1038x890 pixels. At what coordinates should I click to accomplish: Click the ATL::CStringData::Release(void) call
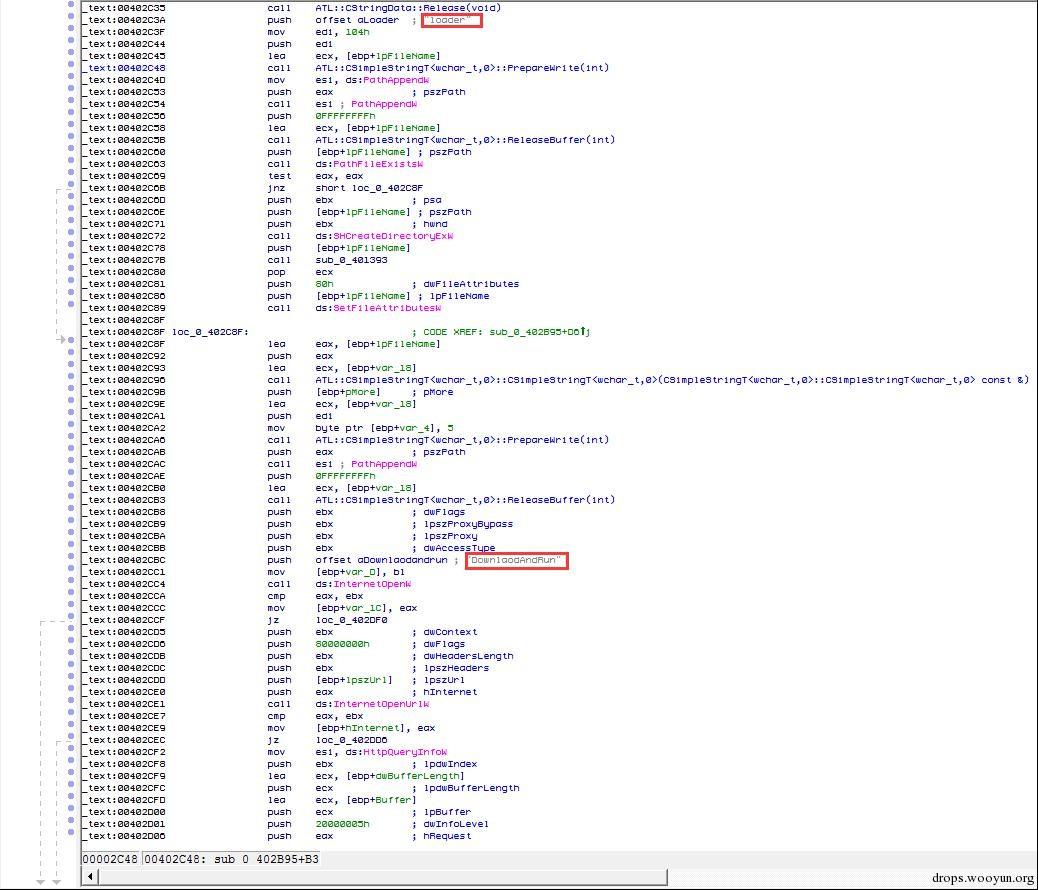(x=408, y=8)
